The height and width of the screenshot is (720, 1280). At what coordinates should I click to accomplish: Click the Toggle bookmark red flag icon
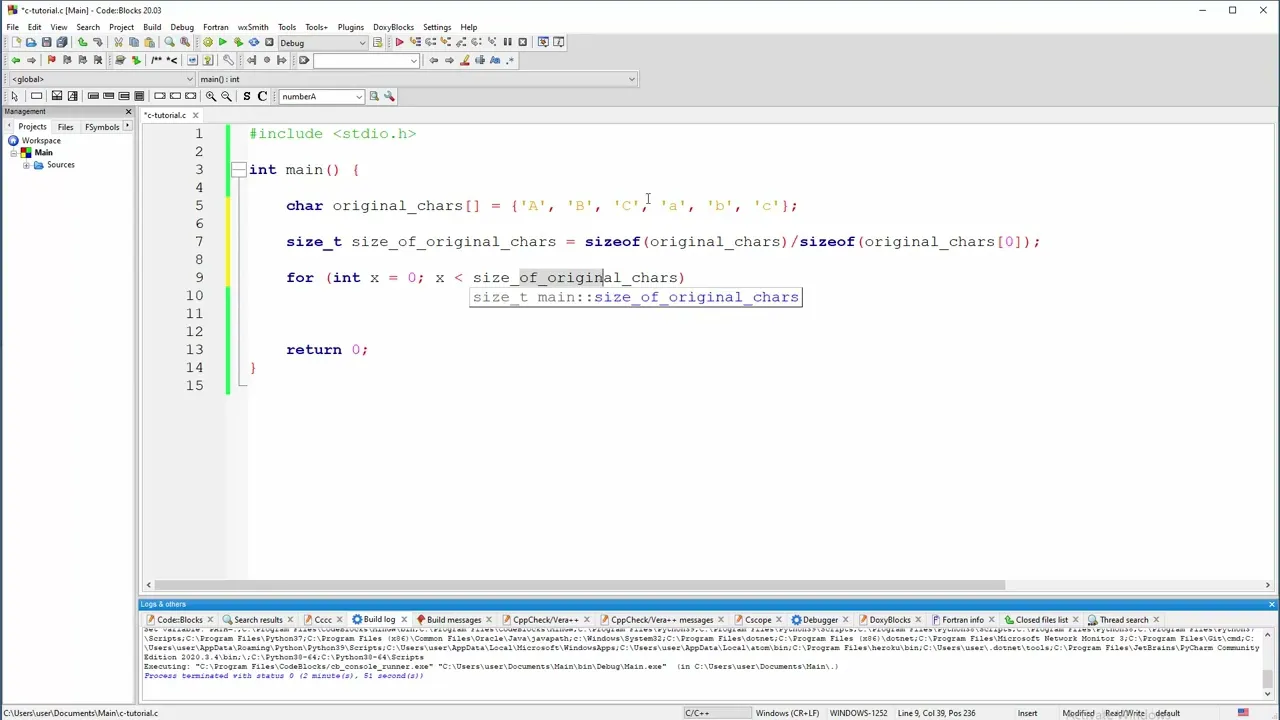(x=51, y=60)
